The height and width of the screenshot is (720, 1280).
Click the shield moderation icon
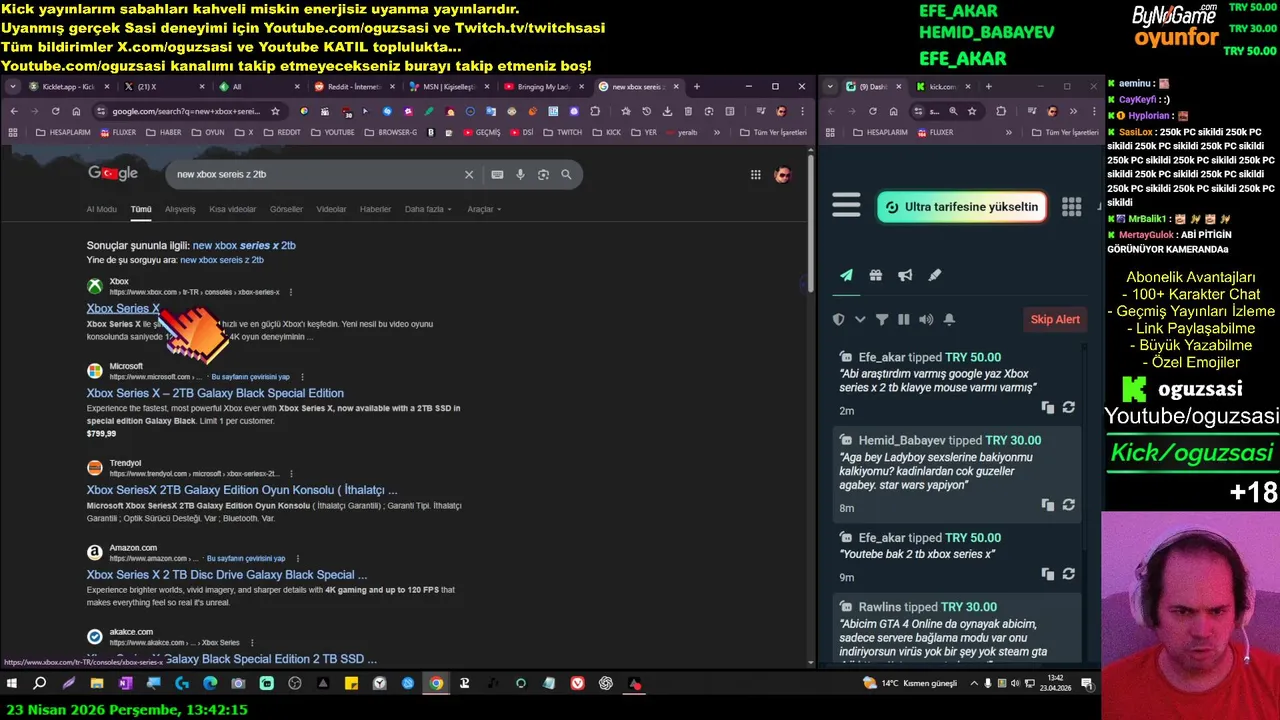pos(839,319)
